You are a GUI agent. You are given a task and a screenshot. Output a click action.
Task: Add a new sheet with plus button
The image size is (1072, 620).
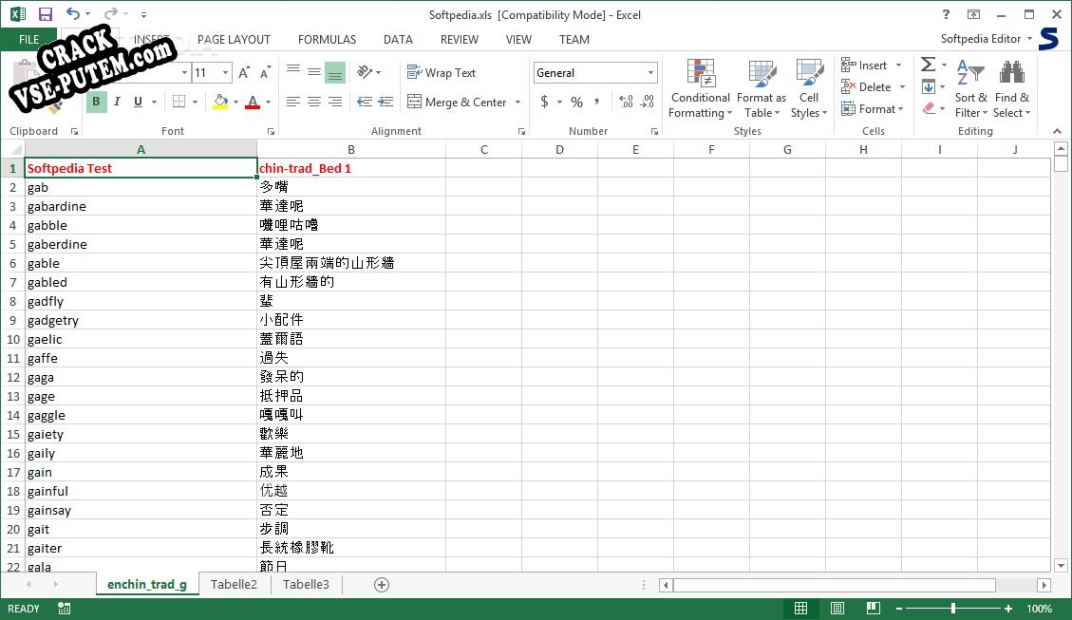381,584
